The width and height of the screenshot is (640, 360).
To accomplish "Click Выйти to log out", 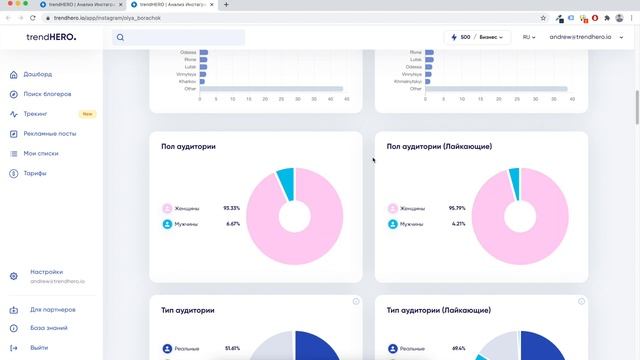I will coord(39,348).
